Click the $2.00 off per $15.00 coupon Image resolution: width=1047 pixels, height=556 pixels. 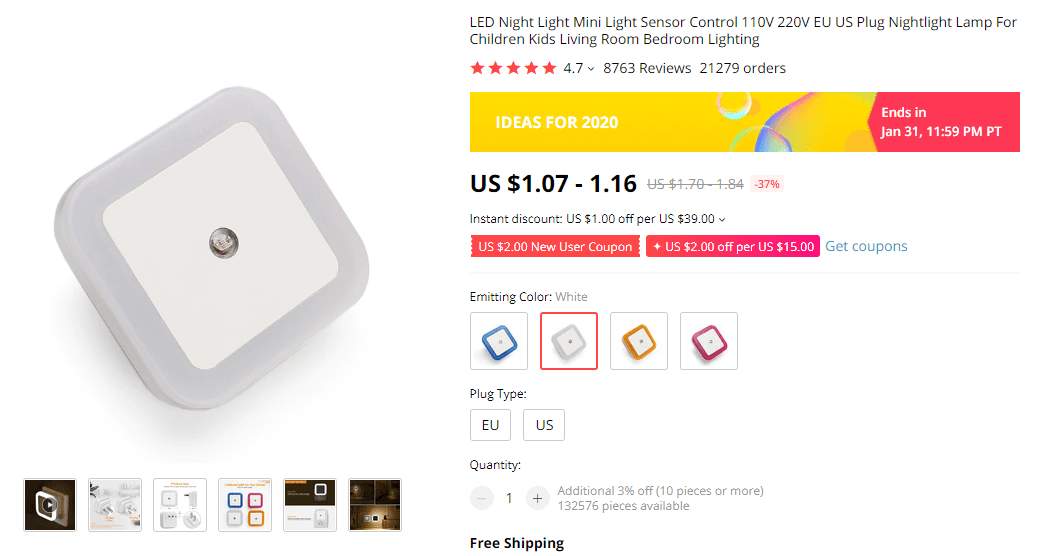point(733,247)
